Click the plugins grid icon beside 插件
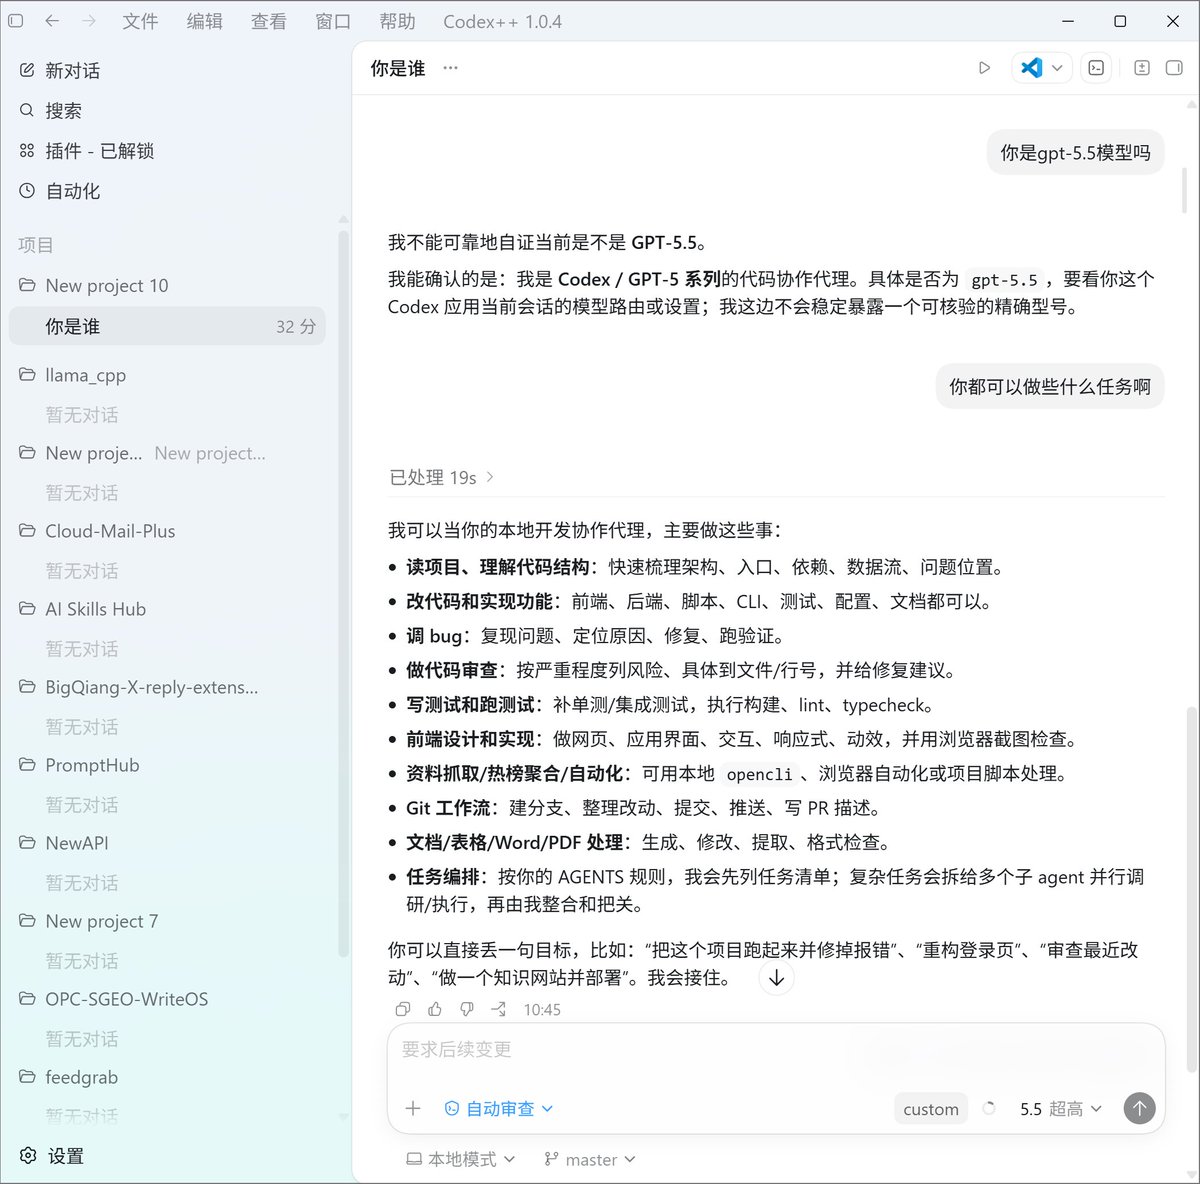 [x=27, y=151]
